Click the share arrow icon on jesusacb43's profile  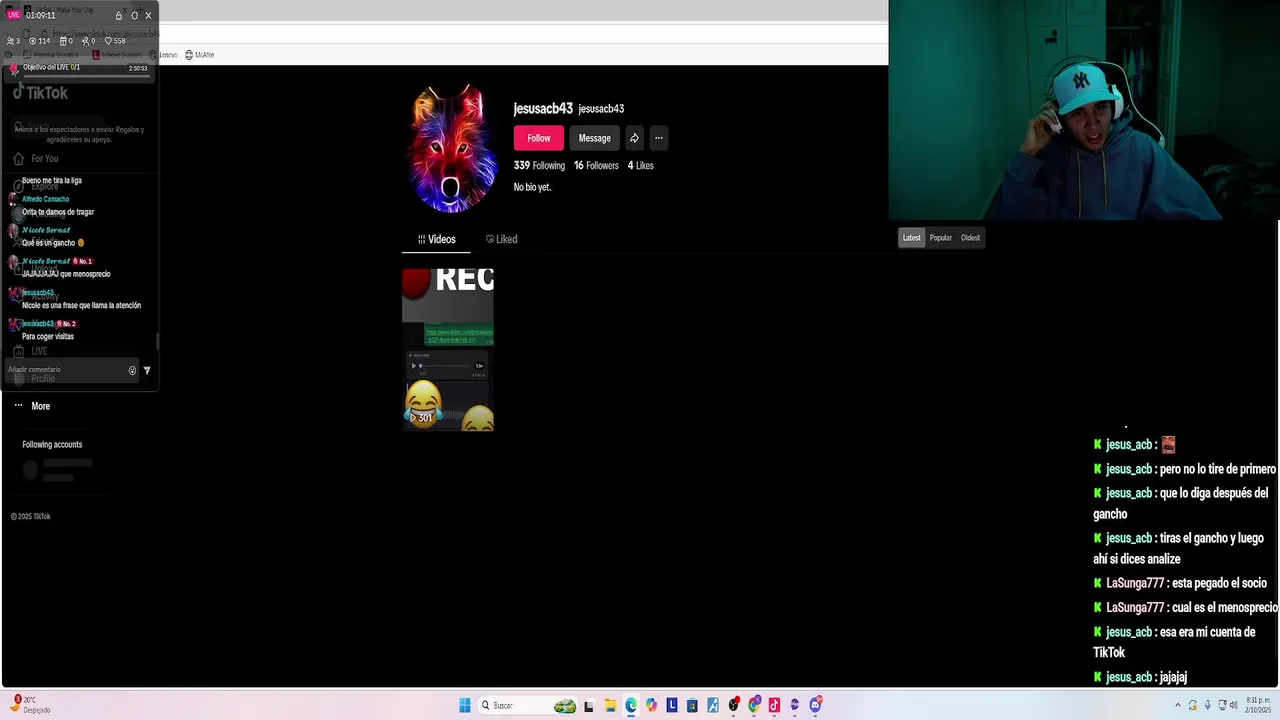634,138
